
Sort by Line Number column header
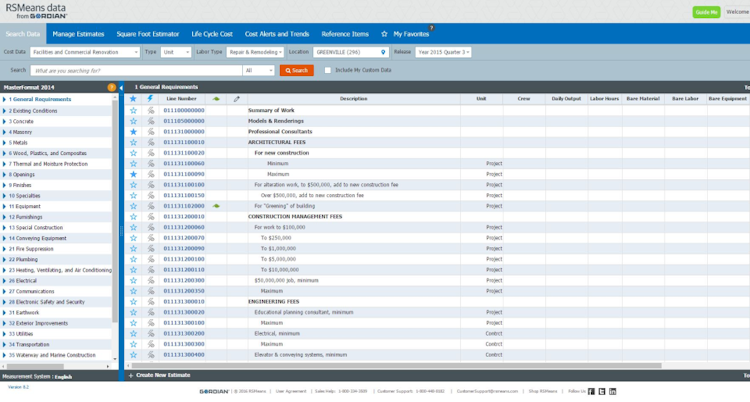pyautogui.click(x=181, y=99)
